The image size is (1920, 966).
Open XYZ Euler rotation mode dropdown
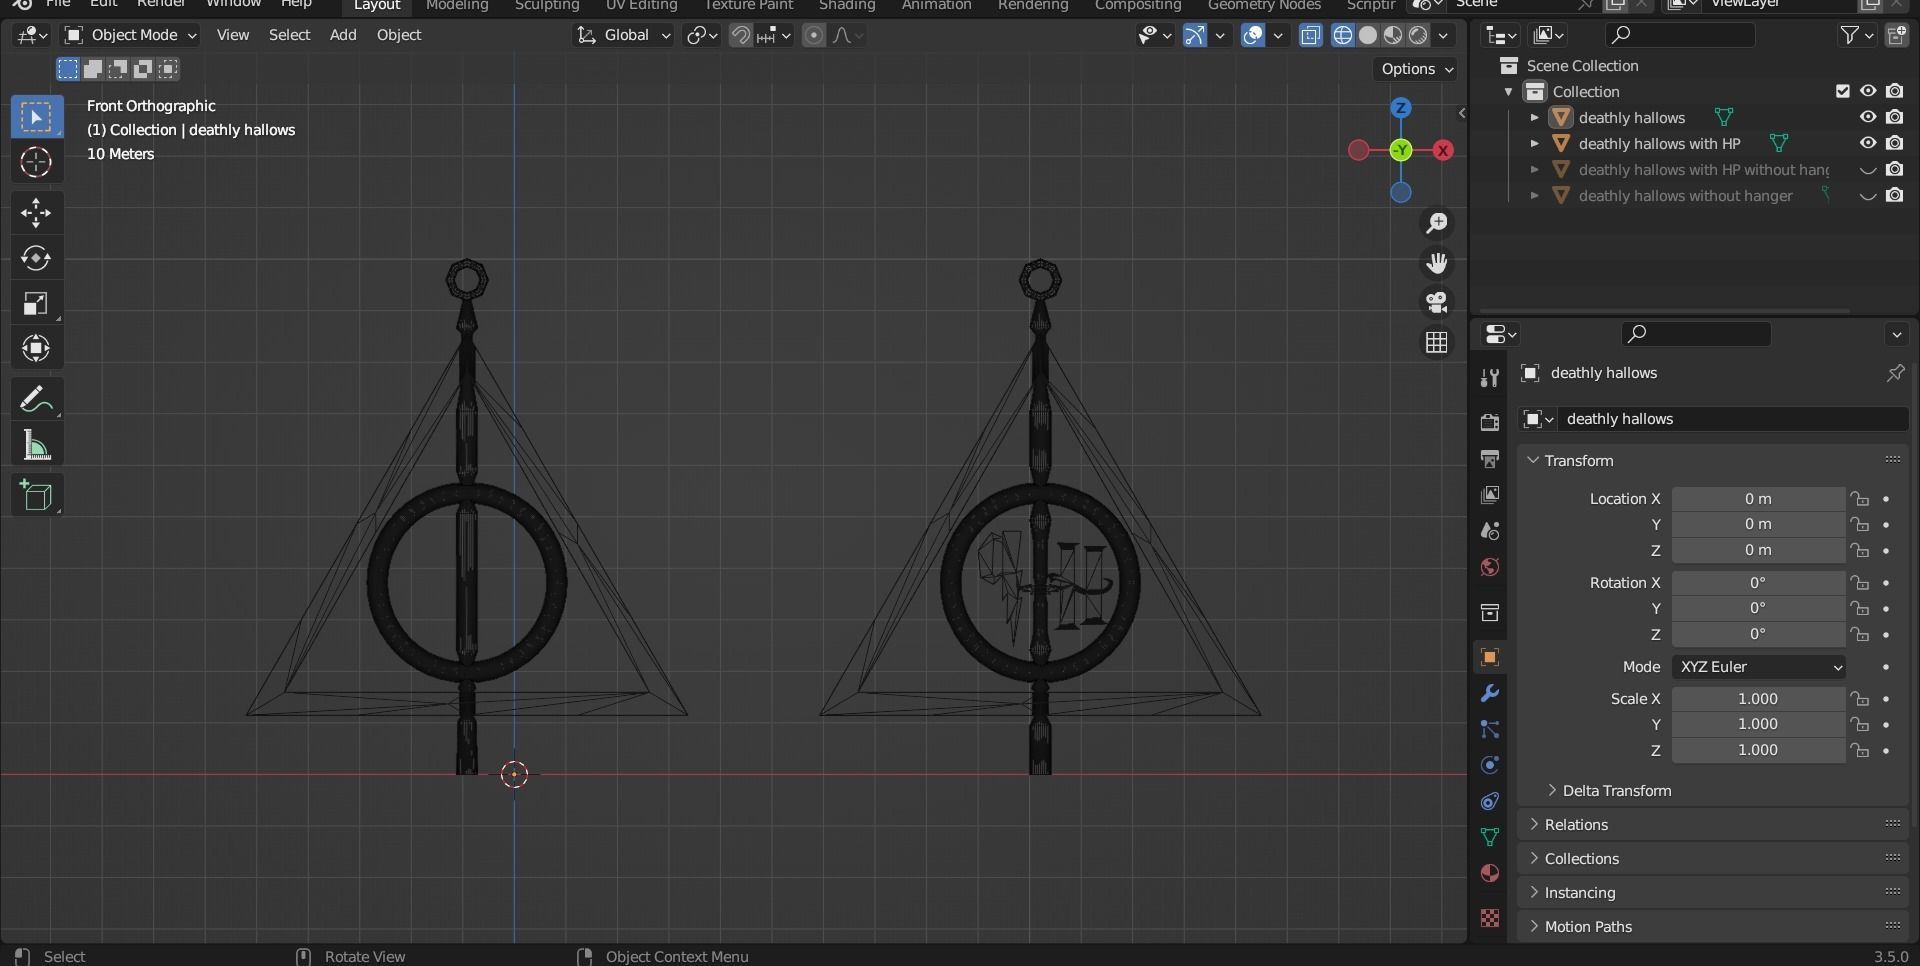[1759, 667]
